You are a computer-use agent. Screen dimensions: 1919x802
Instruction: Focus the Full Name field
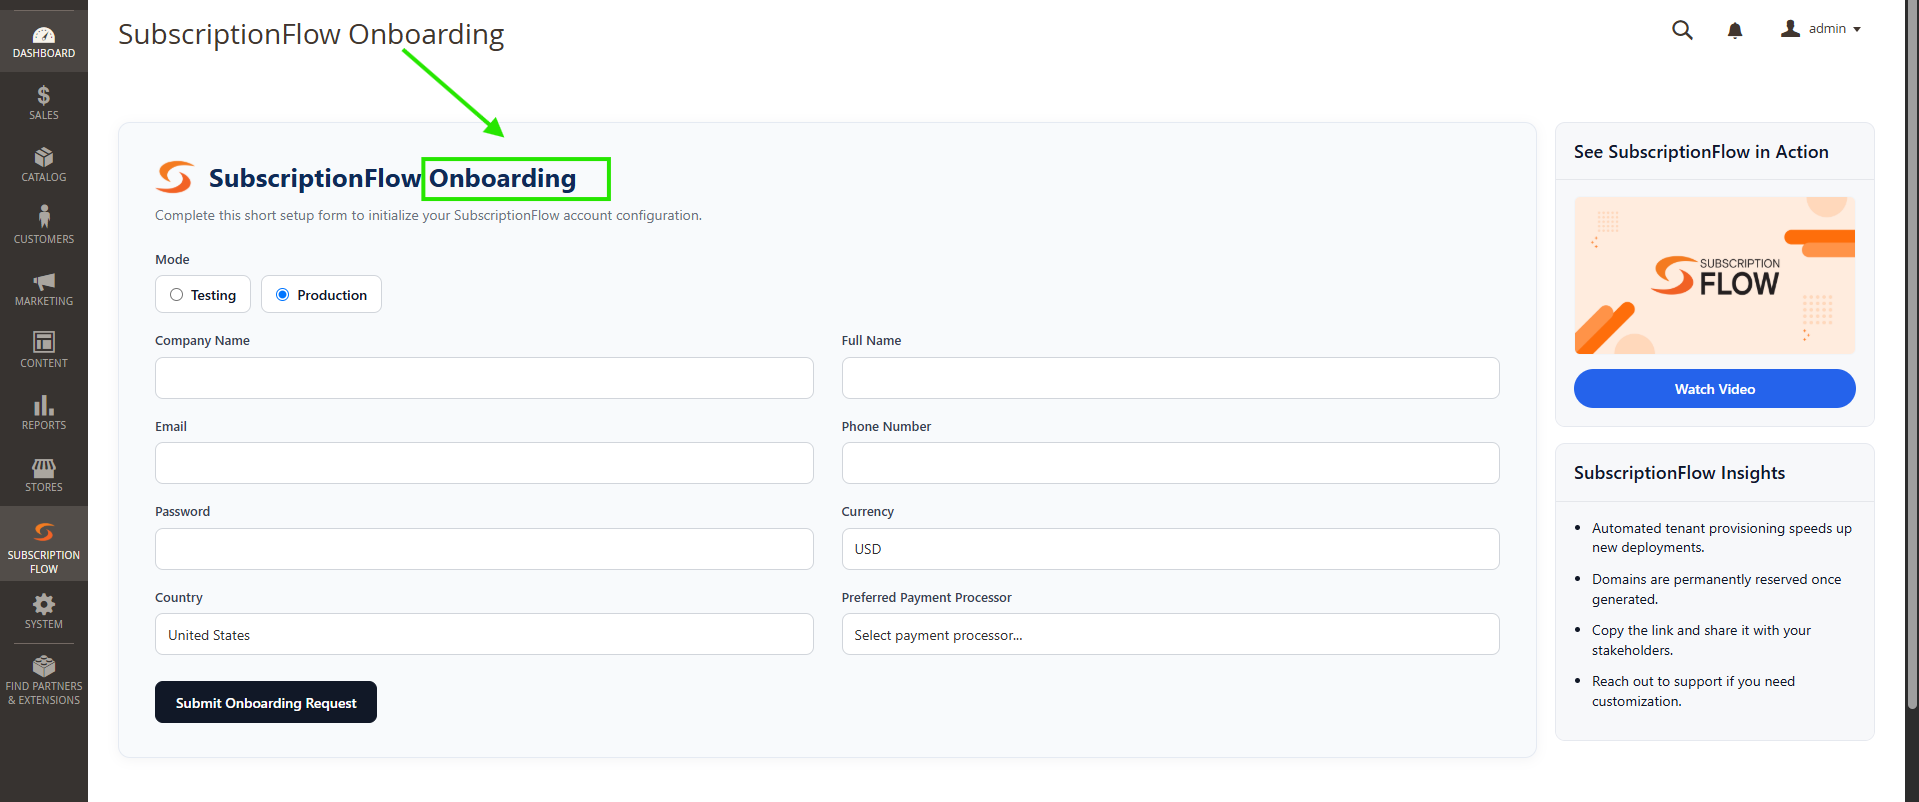click(1170, 378)
